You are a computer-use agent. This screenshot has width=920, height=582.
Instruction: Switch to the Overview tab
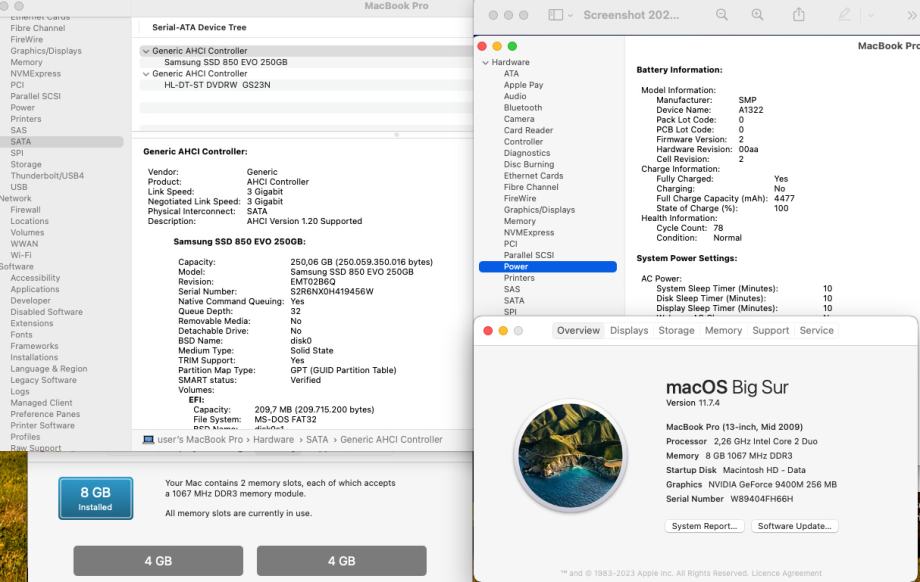click(578, 330)
